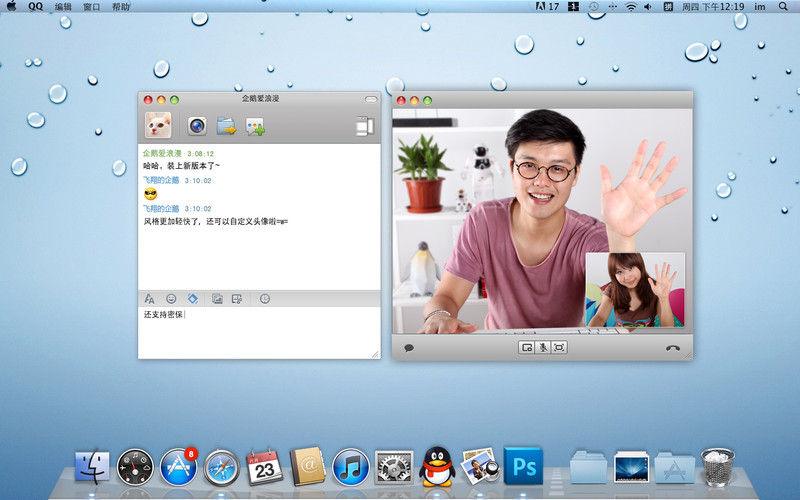Toggle the side panel icon in chat toolbar
This screenshot has height=500, width=800.
click(x=365, y=126)
